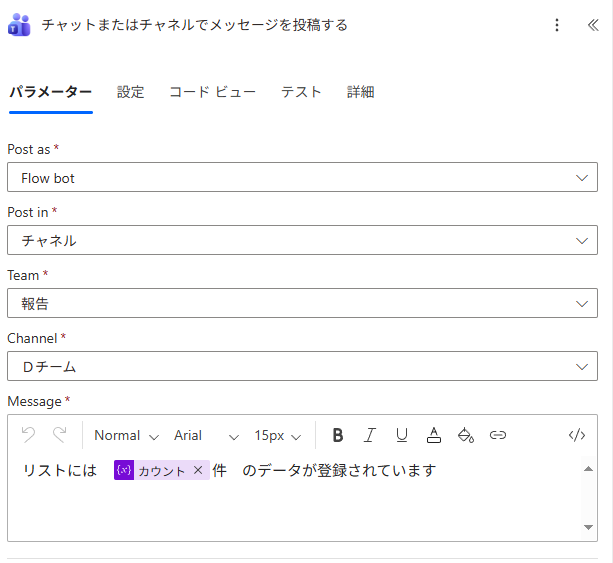
Task: Open the three-dot more options menu
Action: (557, 25)
